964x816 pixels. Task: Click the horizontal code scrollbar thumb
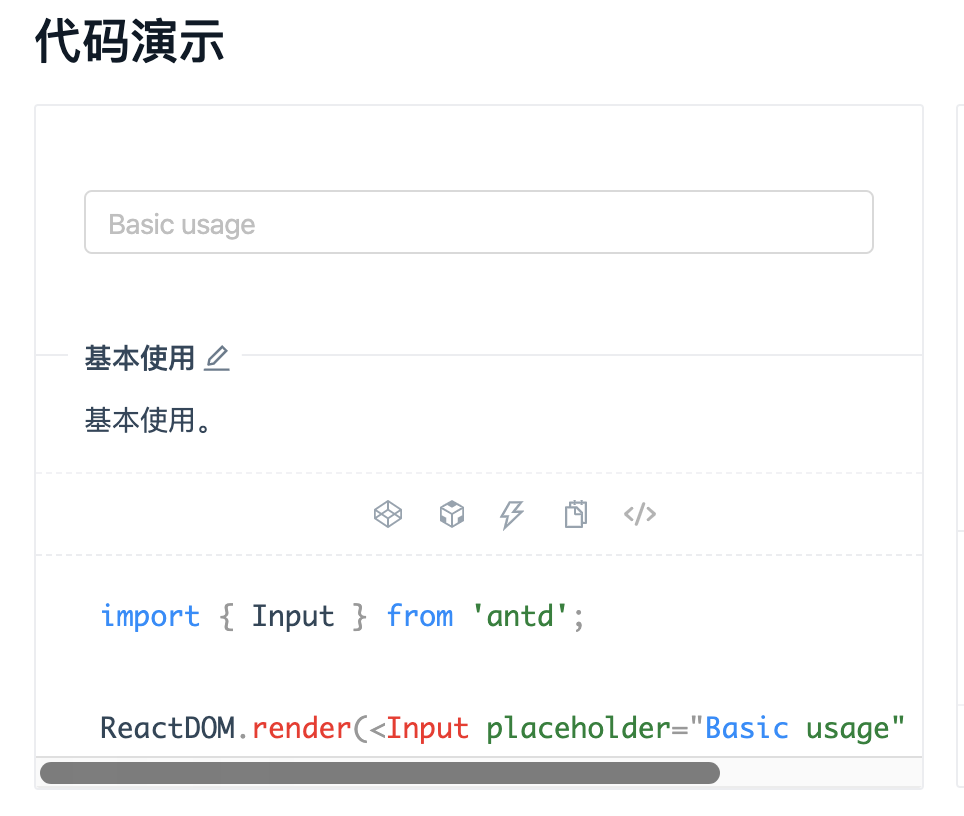point(379,773)
